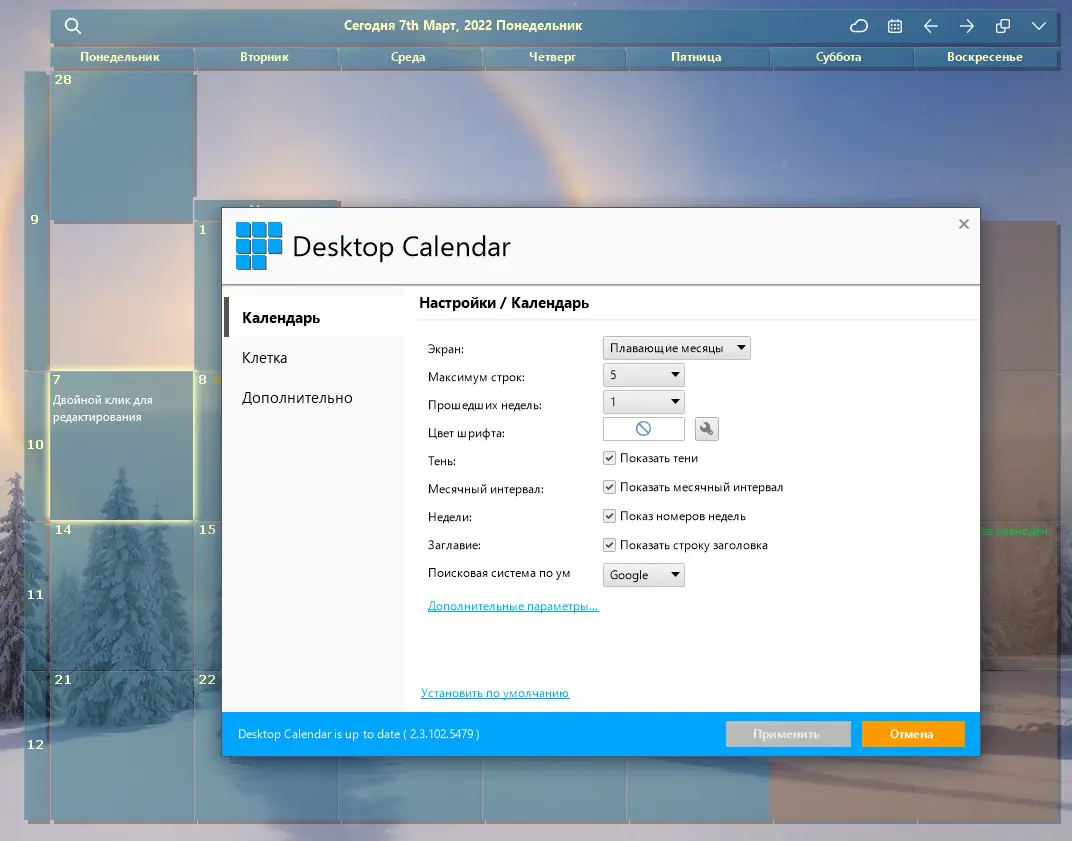Click the overlapping windows icon in top bar
The width and height of the screenshot is (1072, 841).
point(1003,26)
